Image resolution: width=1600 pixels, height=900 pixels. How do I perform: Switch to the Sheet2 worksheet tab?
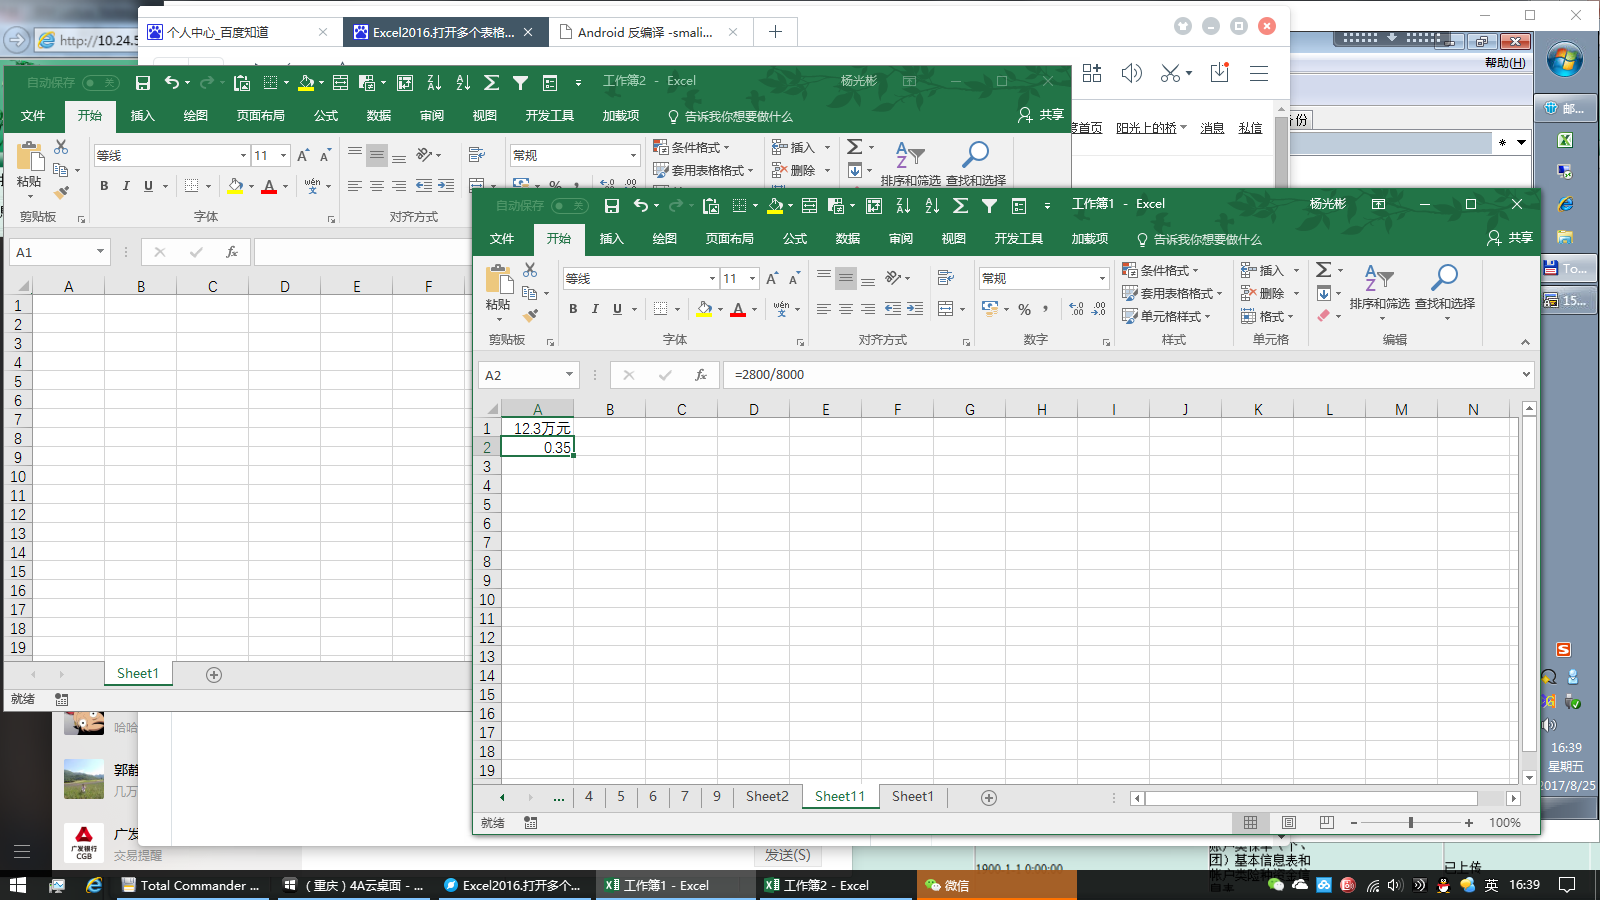point(766,796)
